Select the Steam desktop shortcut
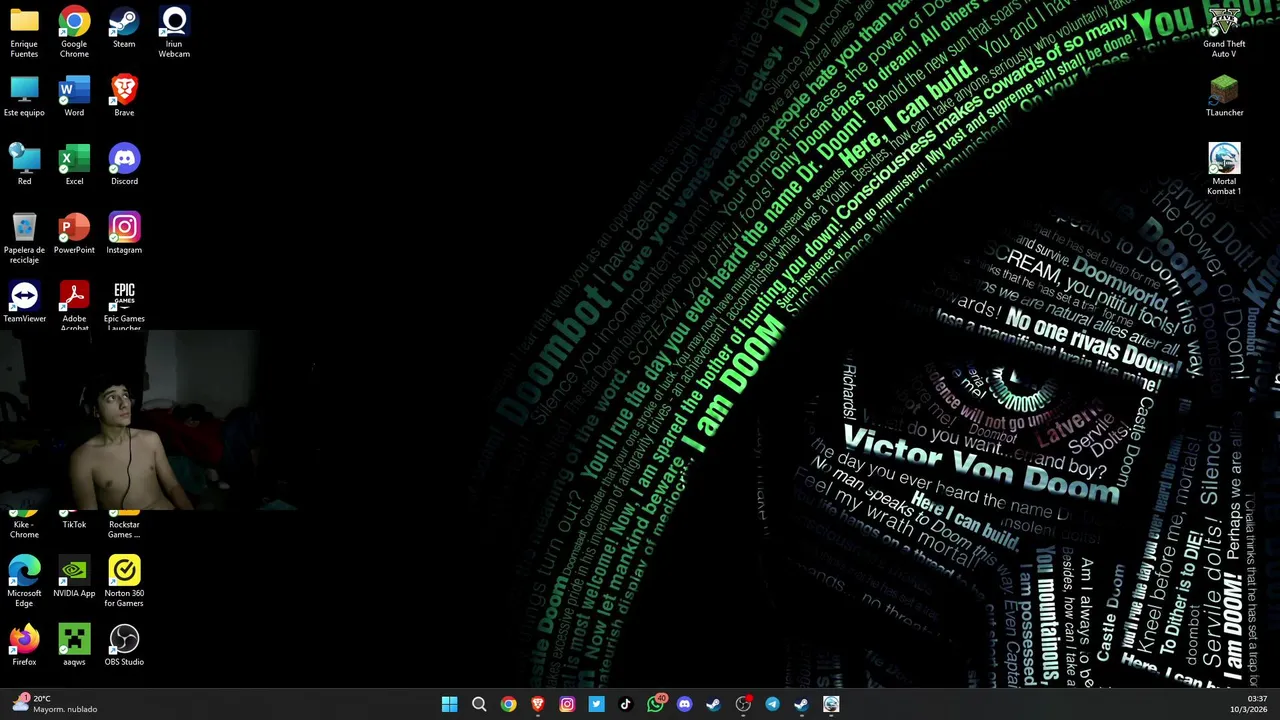1280x720 pixels. point(124,28)
